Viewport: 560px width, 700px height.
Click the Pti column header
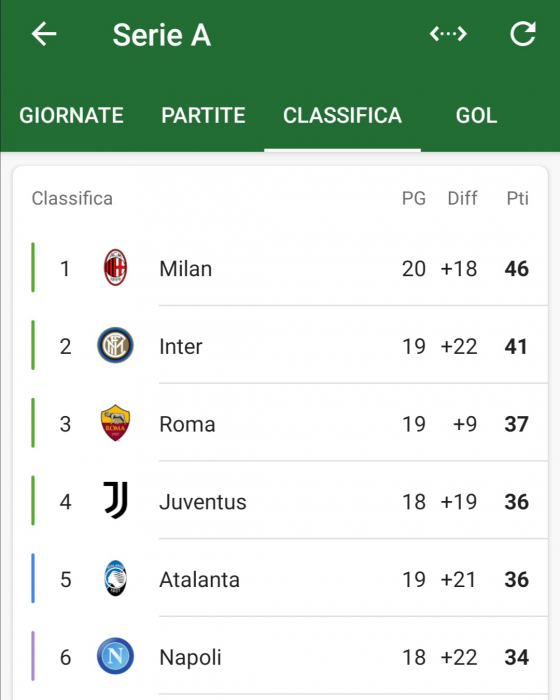click(518, 198)
